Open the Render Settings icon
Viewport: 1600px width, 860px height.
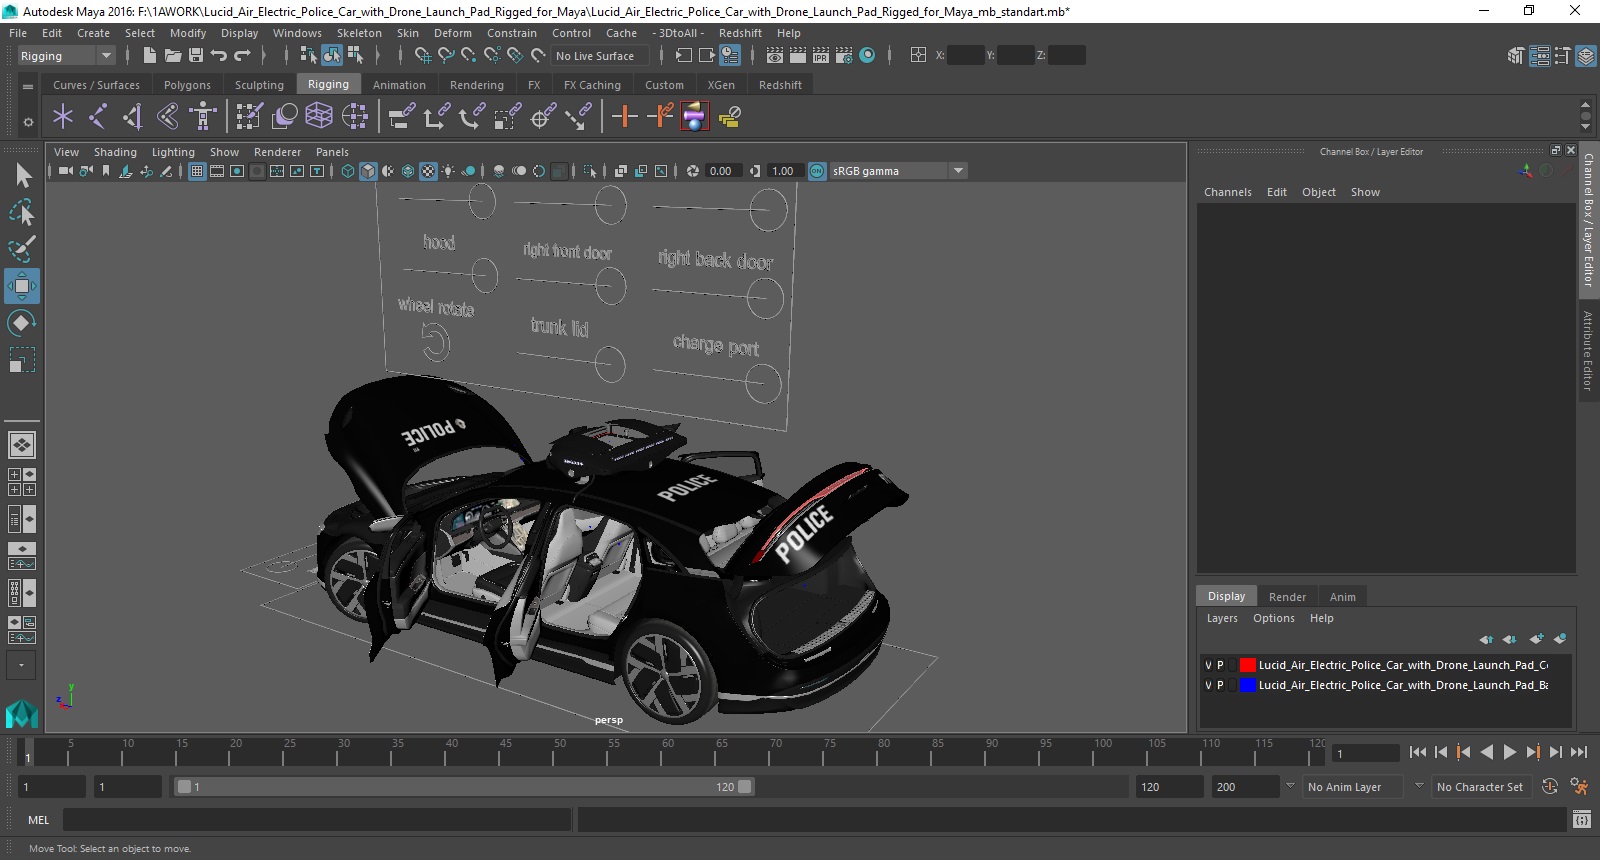tap(844, 56)
